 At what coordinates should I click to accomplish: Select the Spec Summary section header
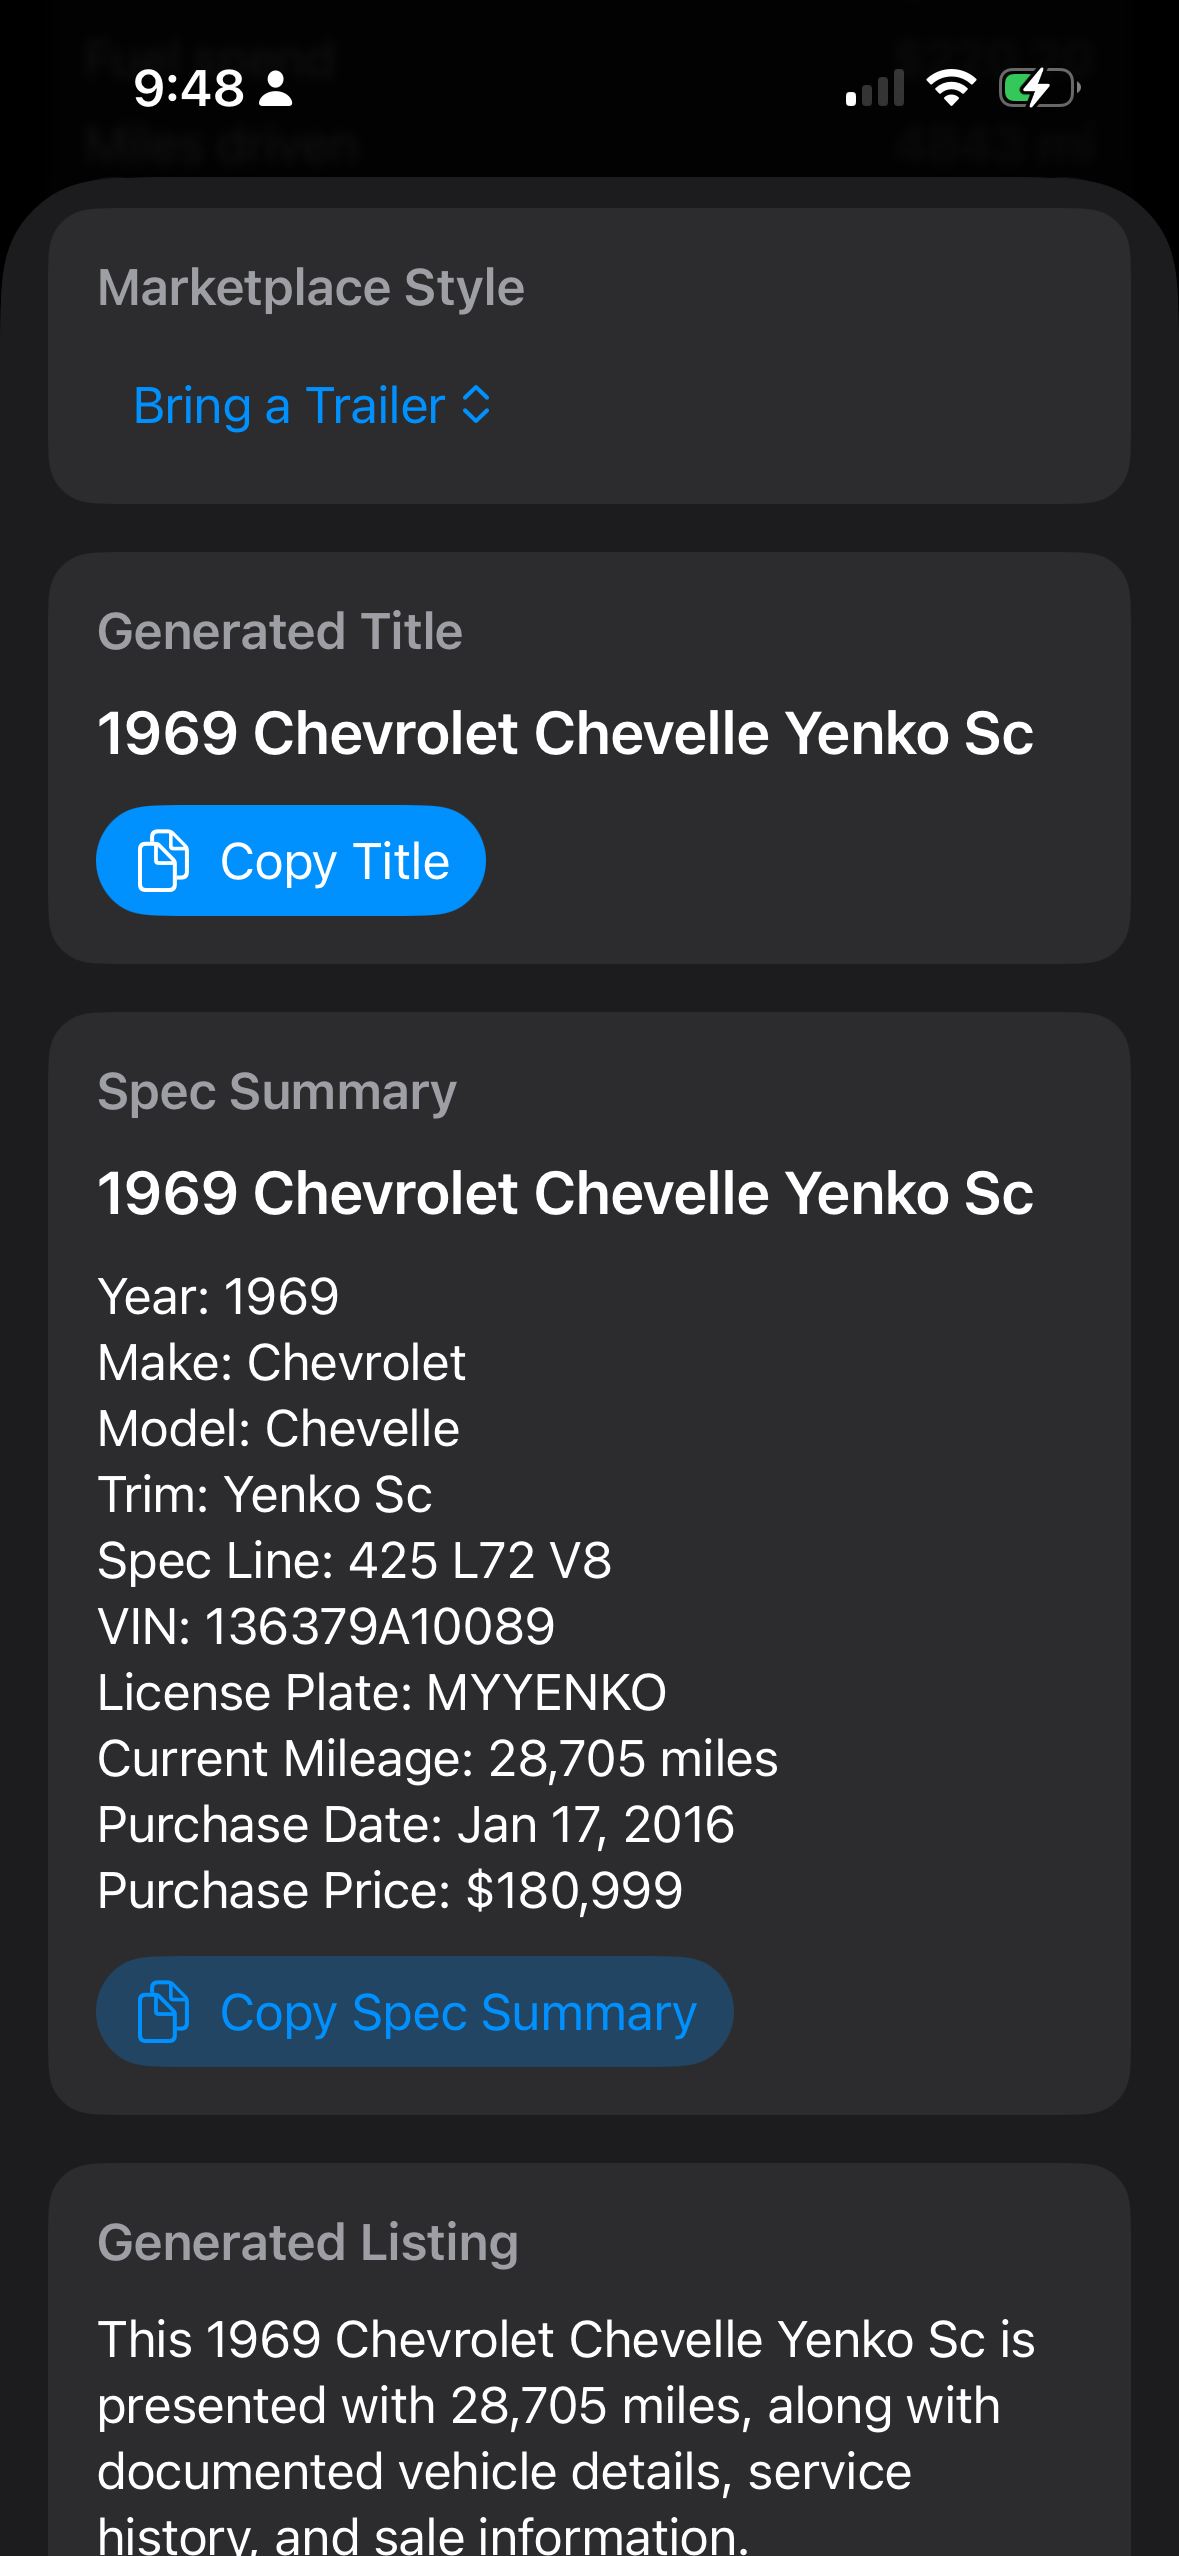(276, 1090)
